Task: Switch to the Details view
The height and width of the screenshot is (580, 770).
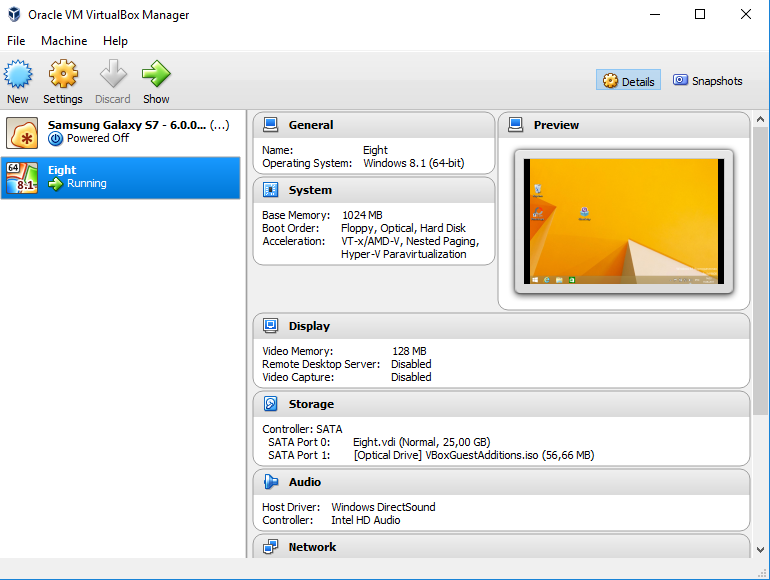Action: point(628,80)
